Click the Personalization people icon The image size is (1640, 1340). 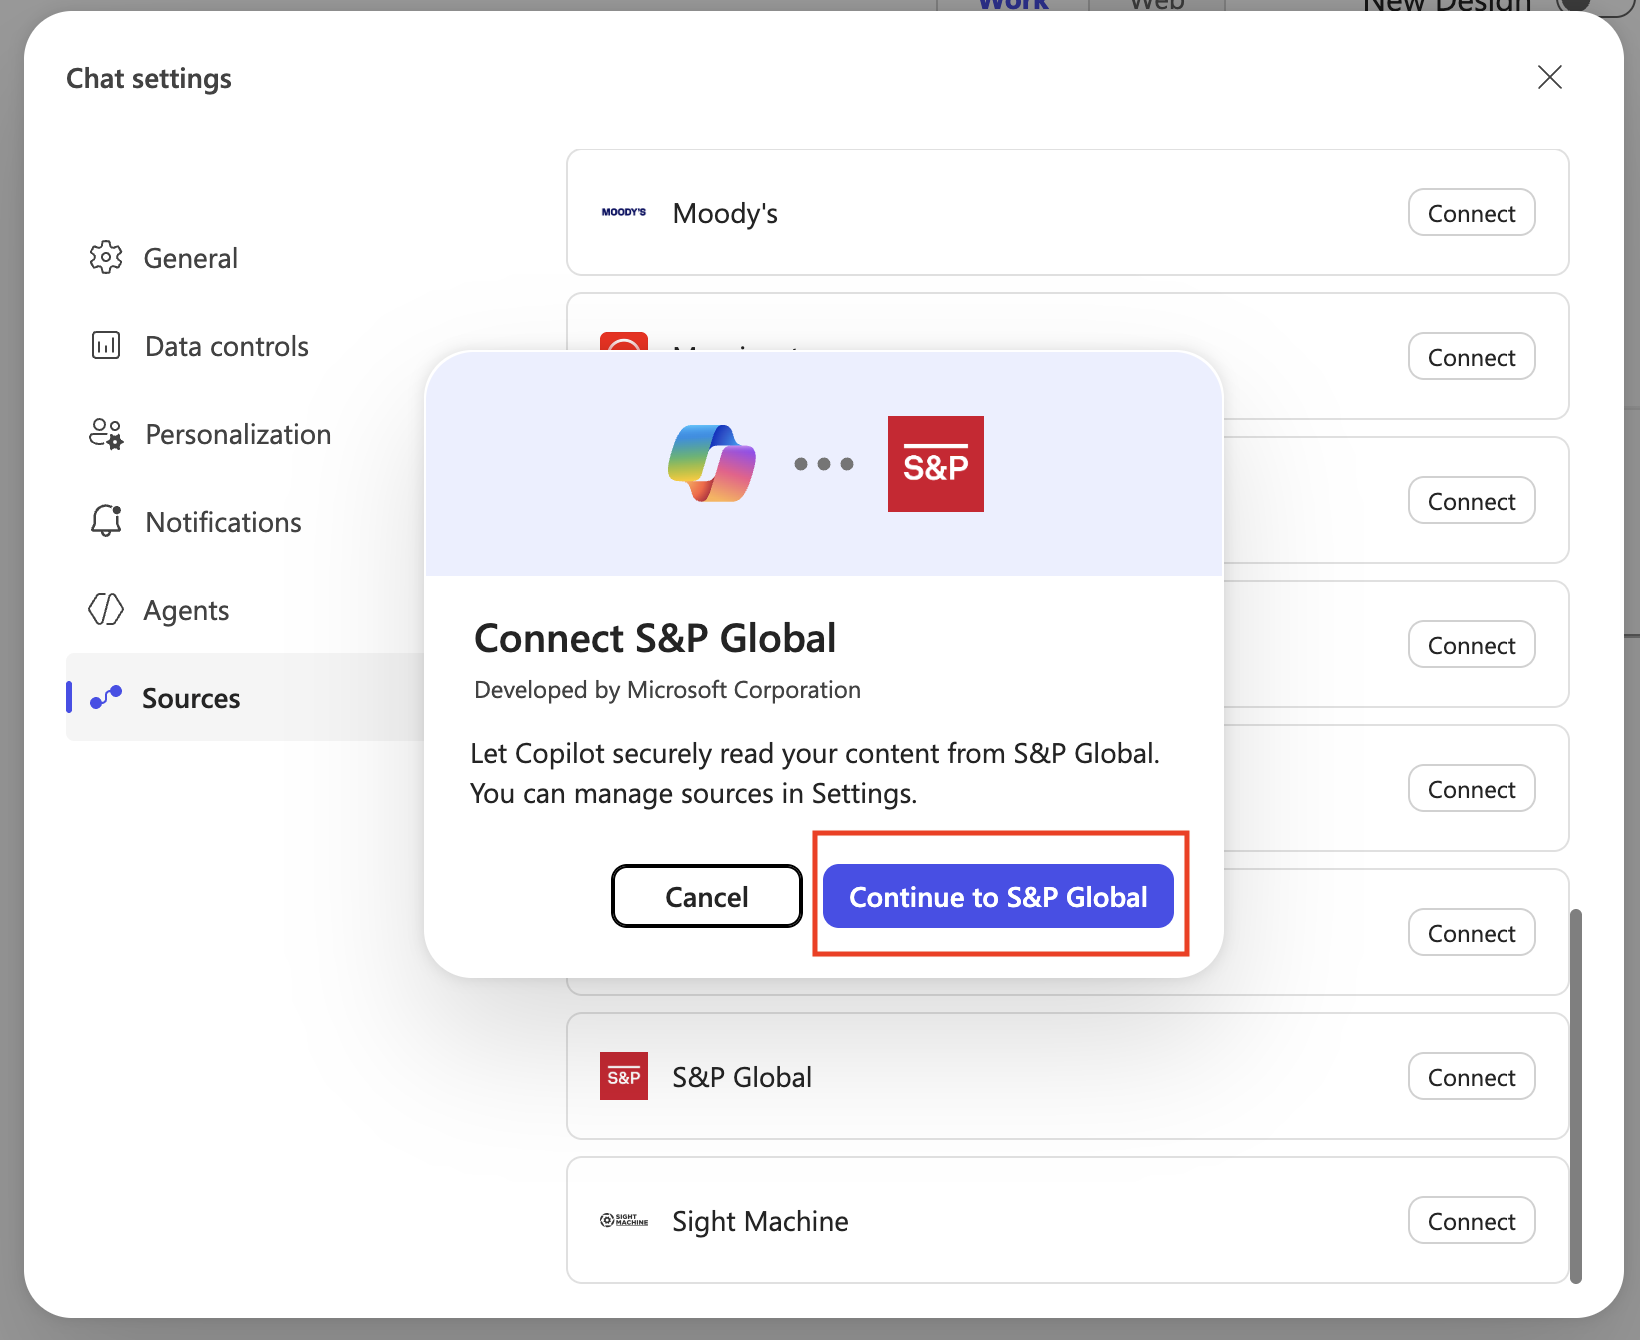tap(106, 433)
